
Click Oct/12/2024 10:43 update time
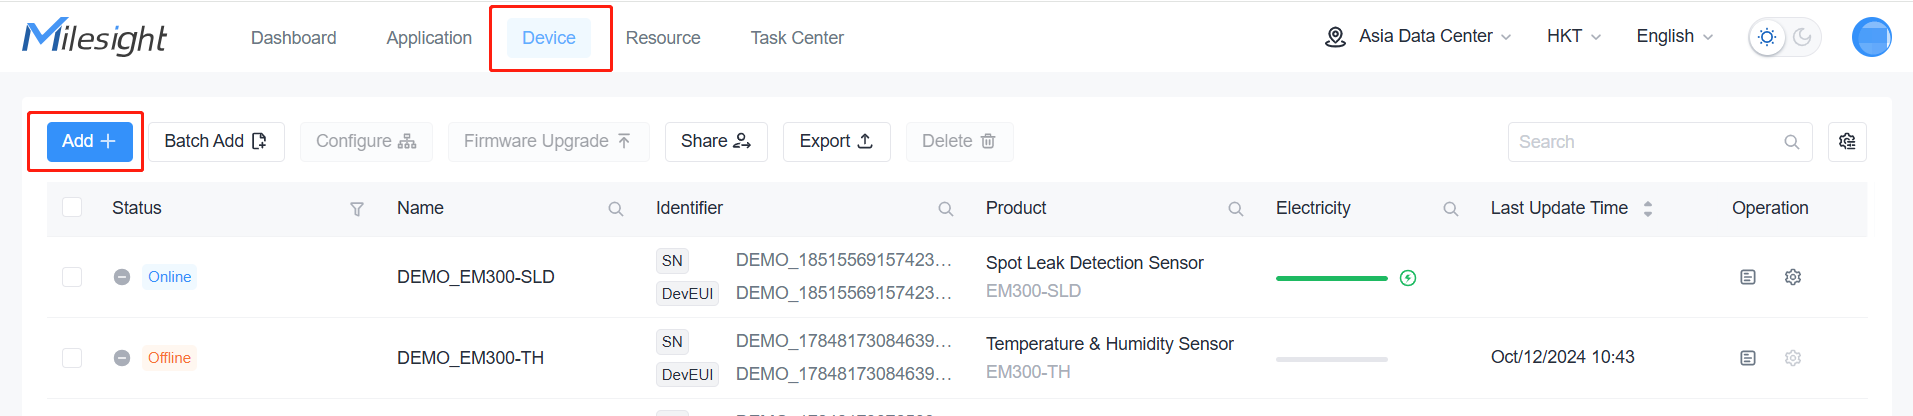click(1563, 357)
